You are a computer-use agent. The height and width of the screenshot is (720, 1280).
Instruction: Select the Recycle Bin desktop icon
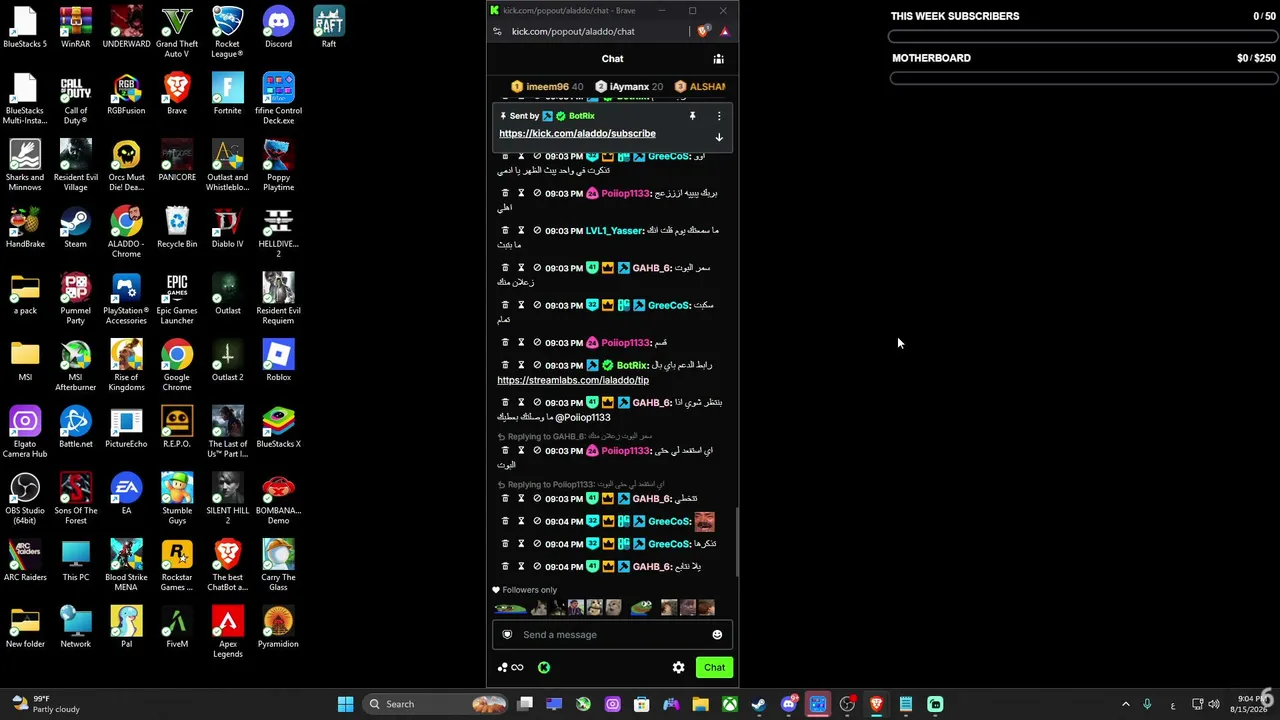point(177,227)
